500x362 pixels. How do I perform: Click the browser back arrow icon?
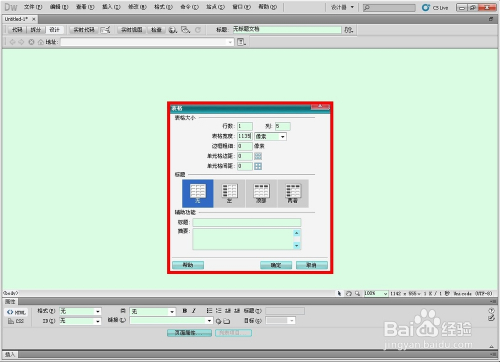click(12, 42)
